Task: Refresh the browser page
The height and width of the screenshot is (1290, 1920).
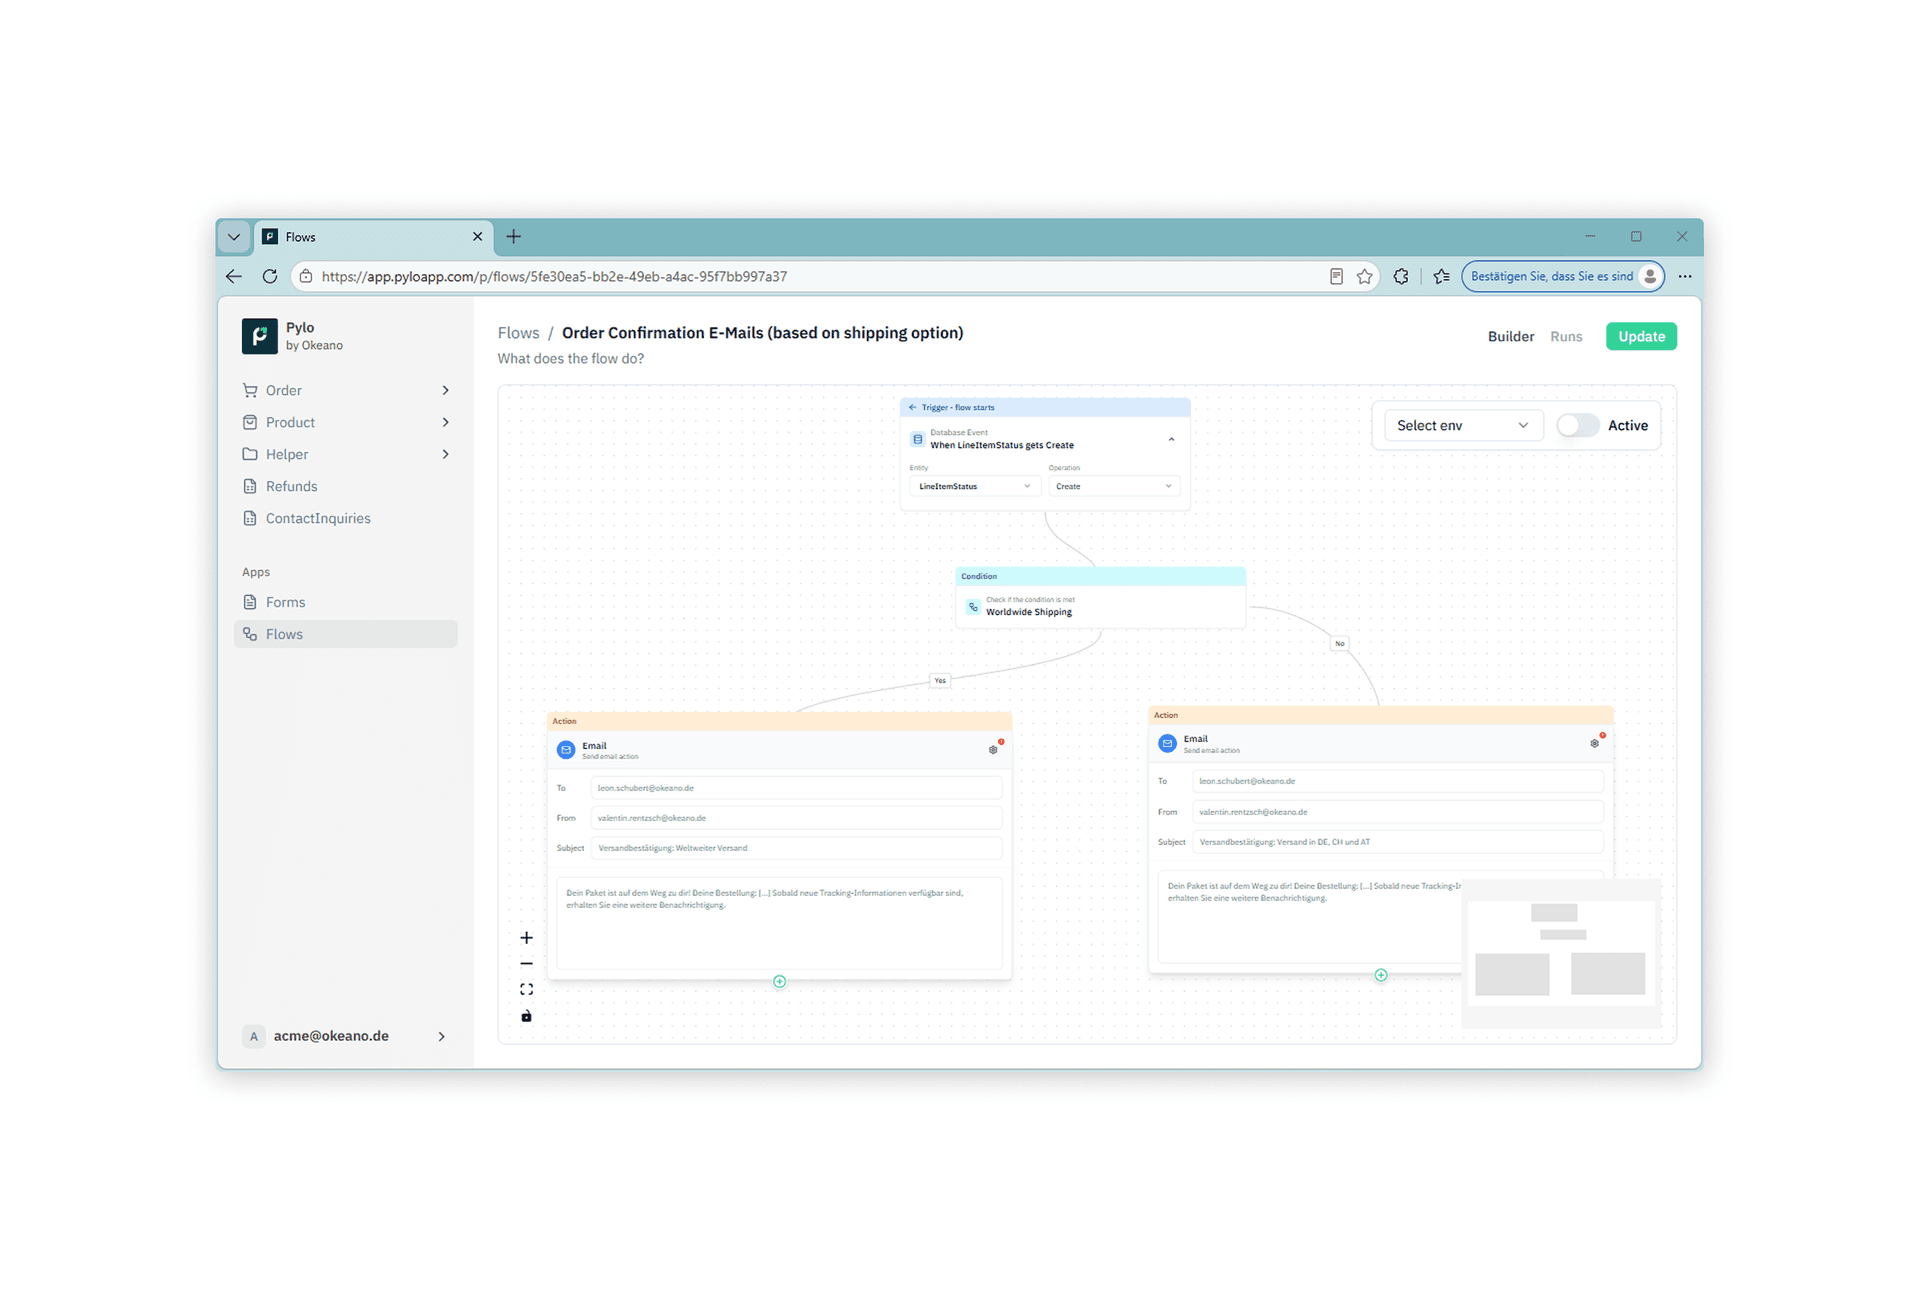Action: click(x=270, y=276)
